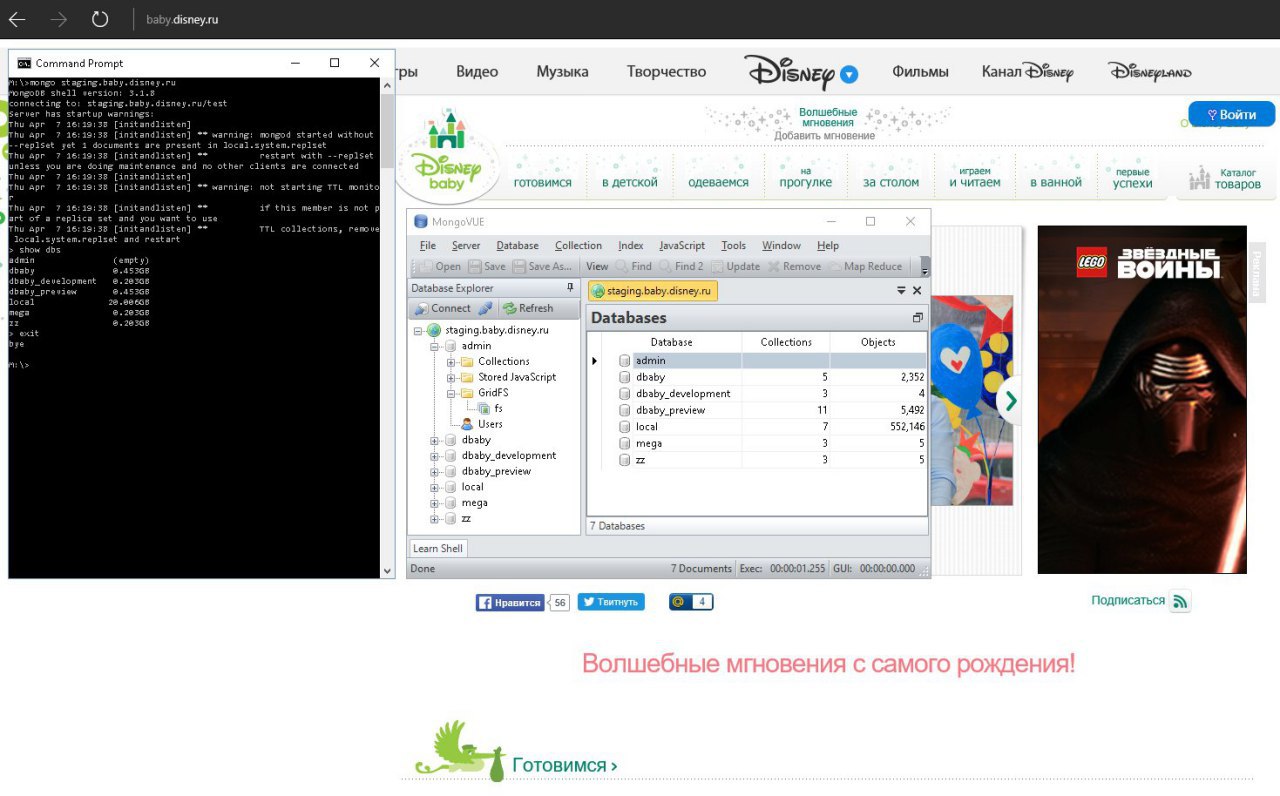Select Users under the admin database
The height and width of the screenshot is (796, 1280).
[x=482, y=424]
